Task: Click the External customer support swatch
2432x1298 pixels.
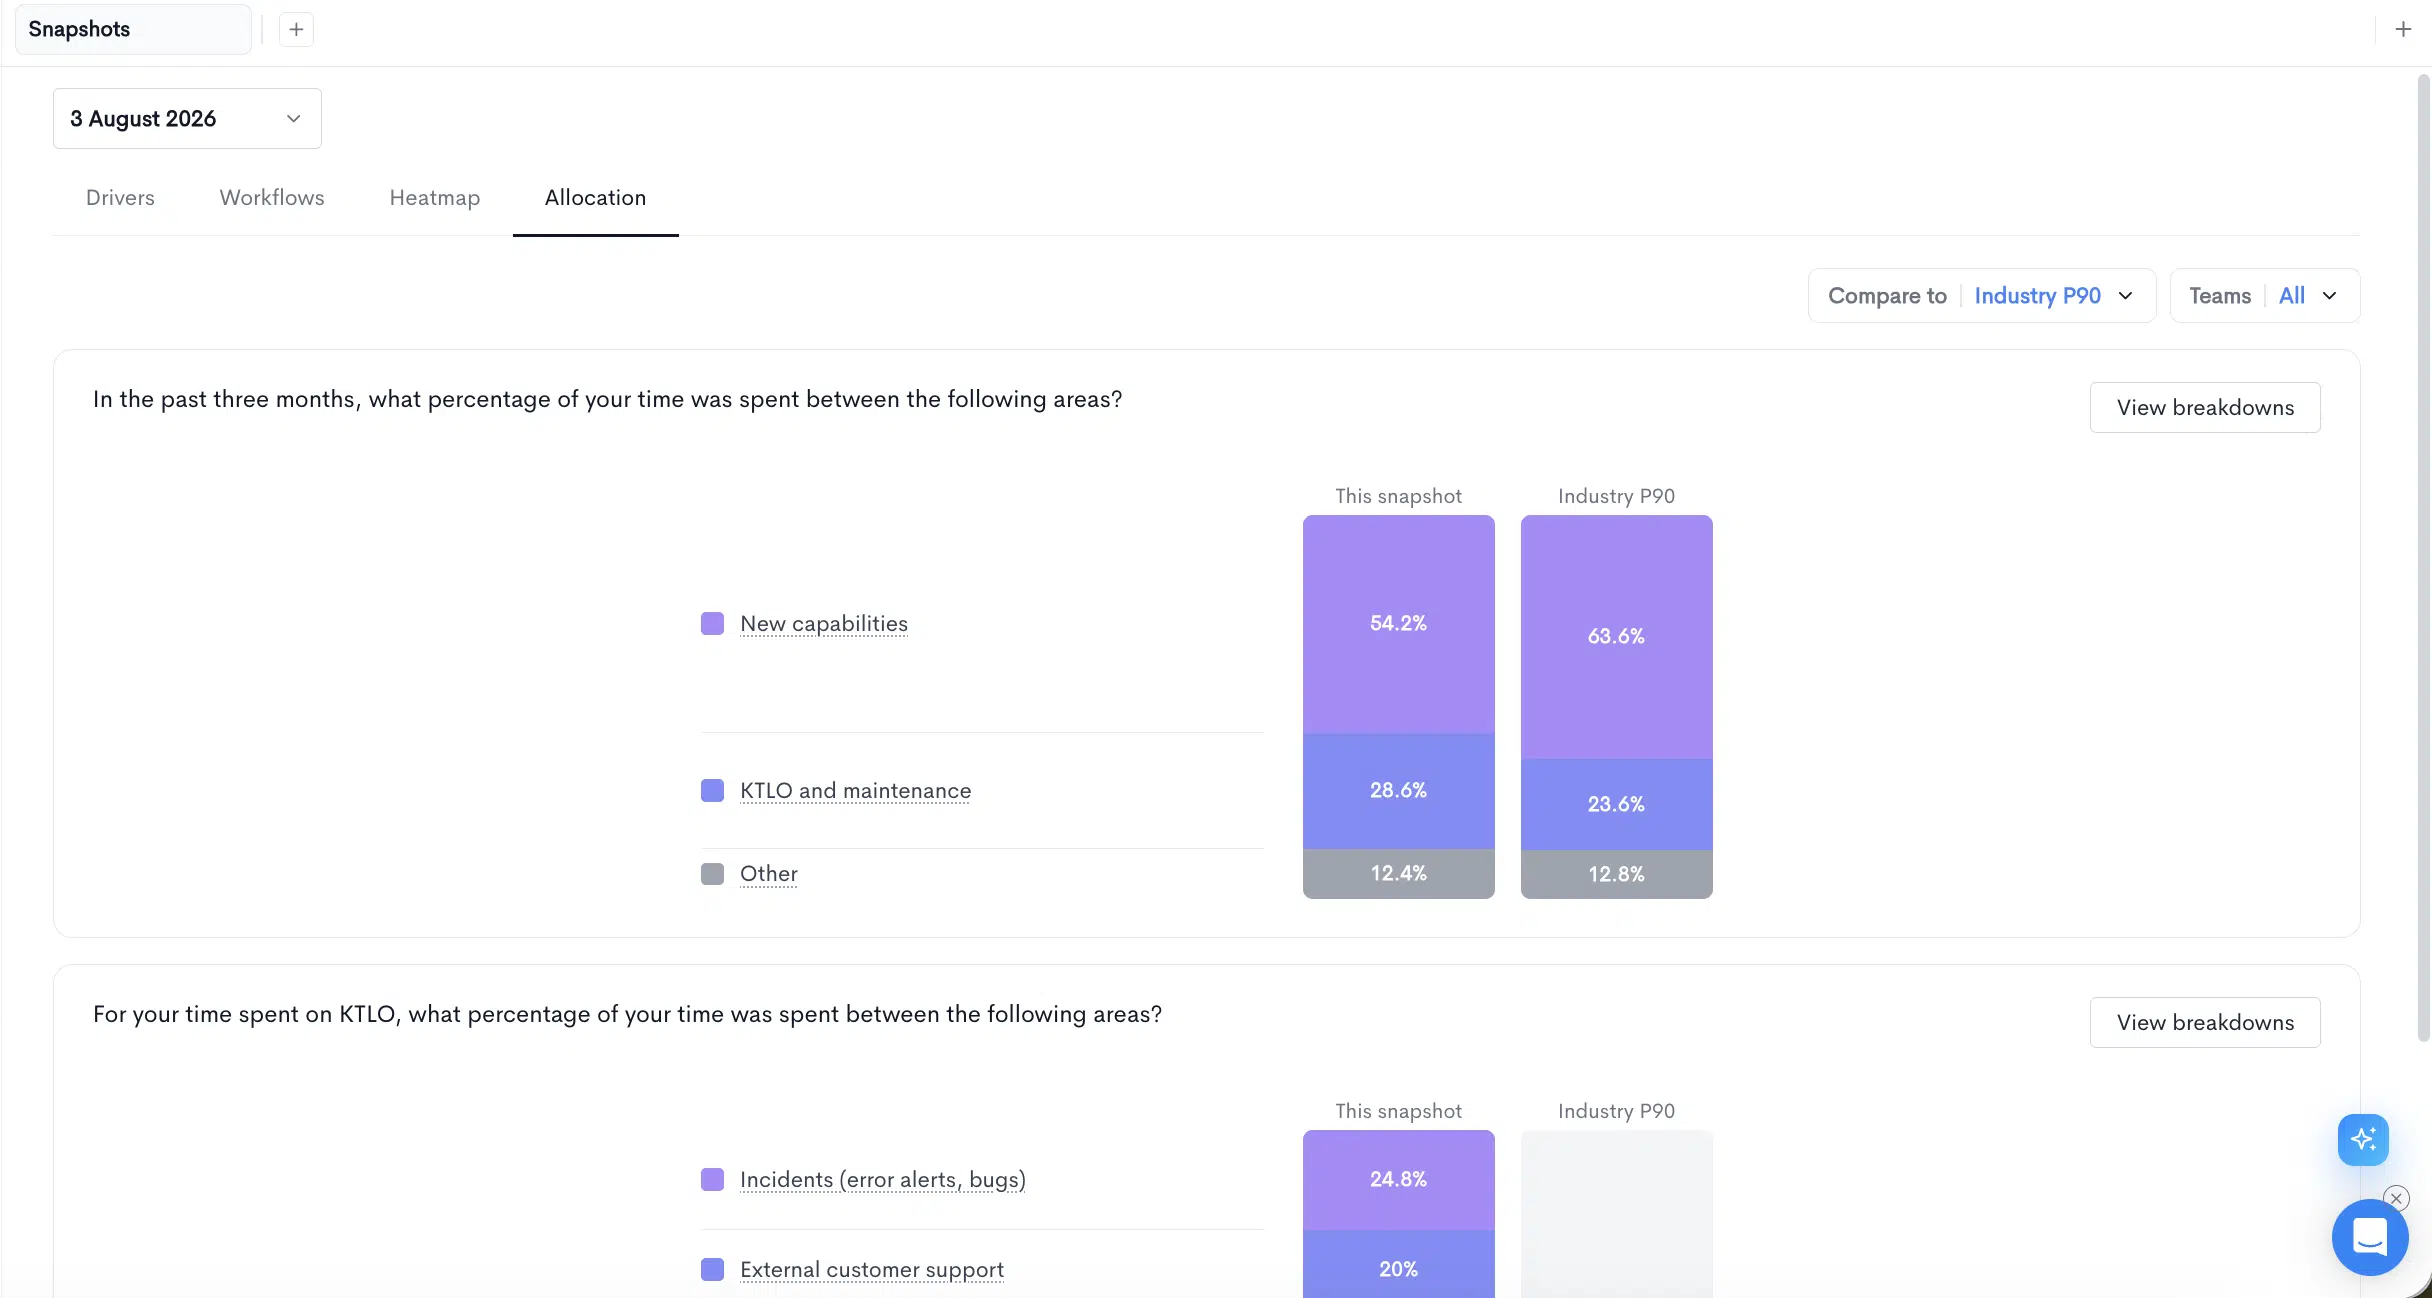Action: point(712,1269)
